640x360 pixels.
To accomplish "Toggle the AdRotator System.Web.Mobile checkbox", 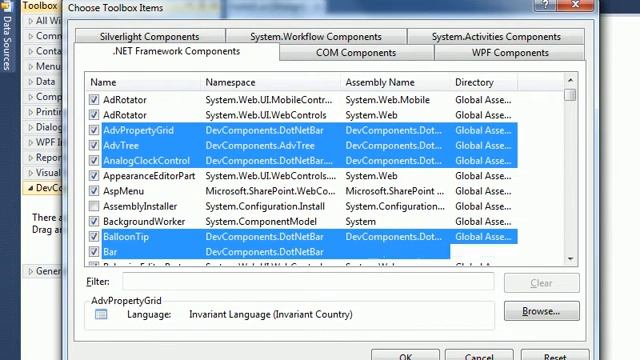I will point(94,100).
